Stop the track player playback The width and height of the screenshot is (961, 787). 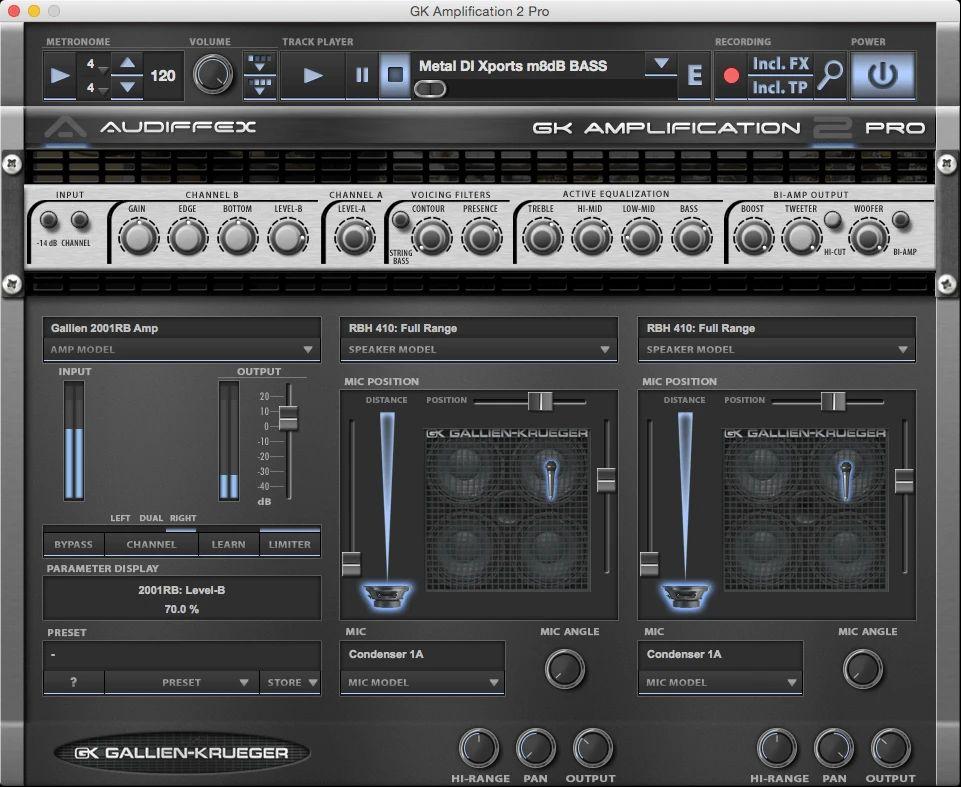click(395, 75)
